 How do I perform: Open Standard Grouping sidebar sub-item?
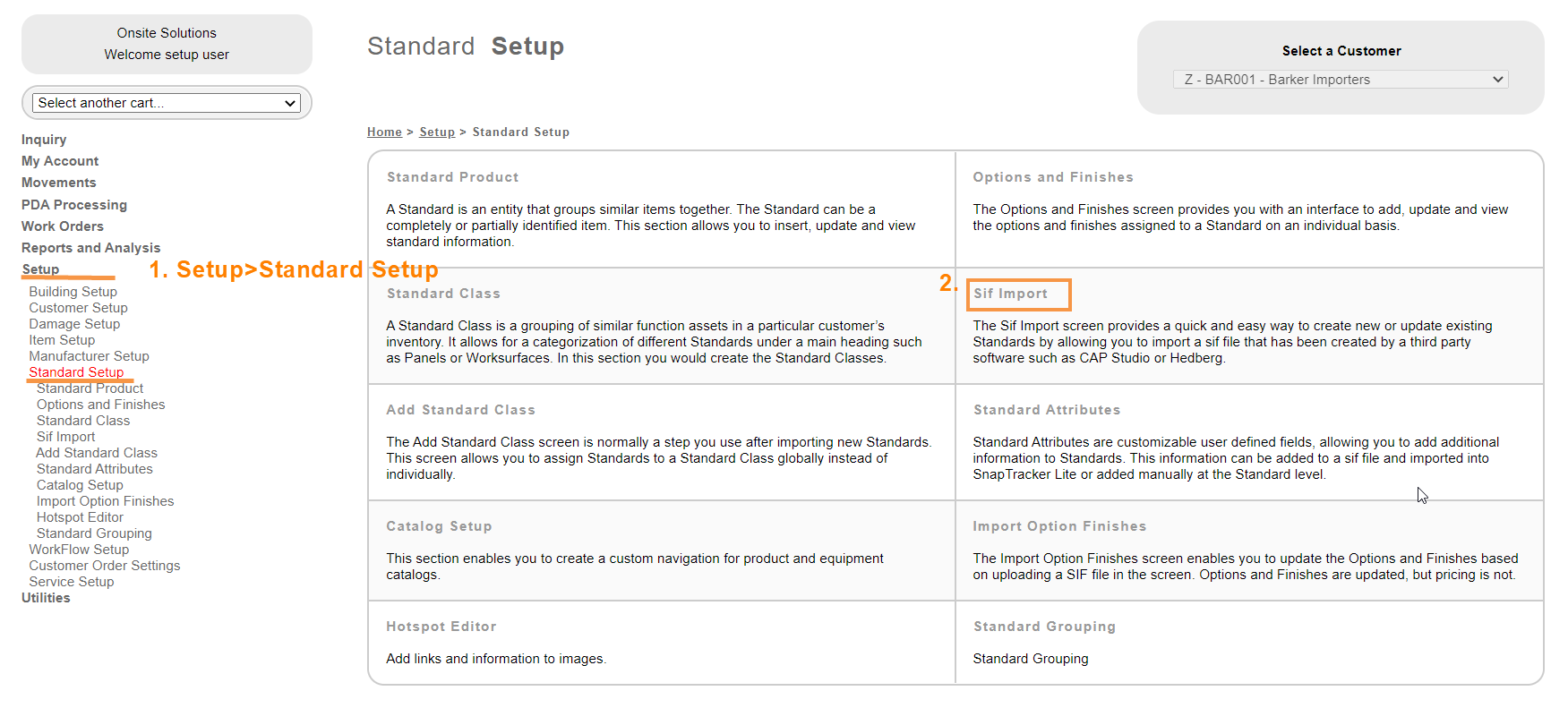click(x=94, y=533)
